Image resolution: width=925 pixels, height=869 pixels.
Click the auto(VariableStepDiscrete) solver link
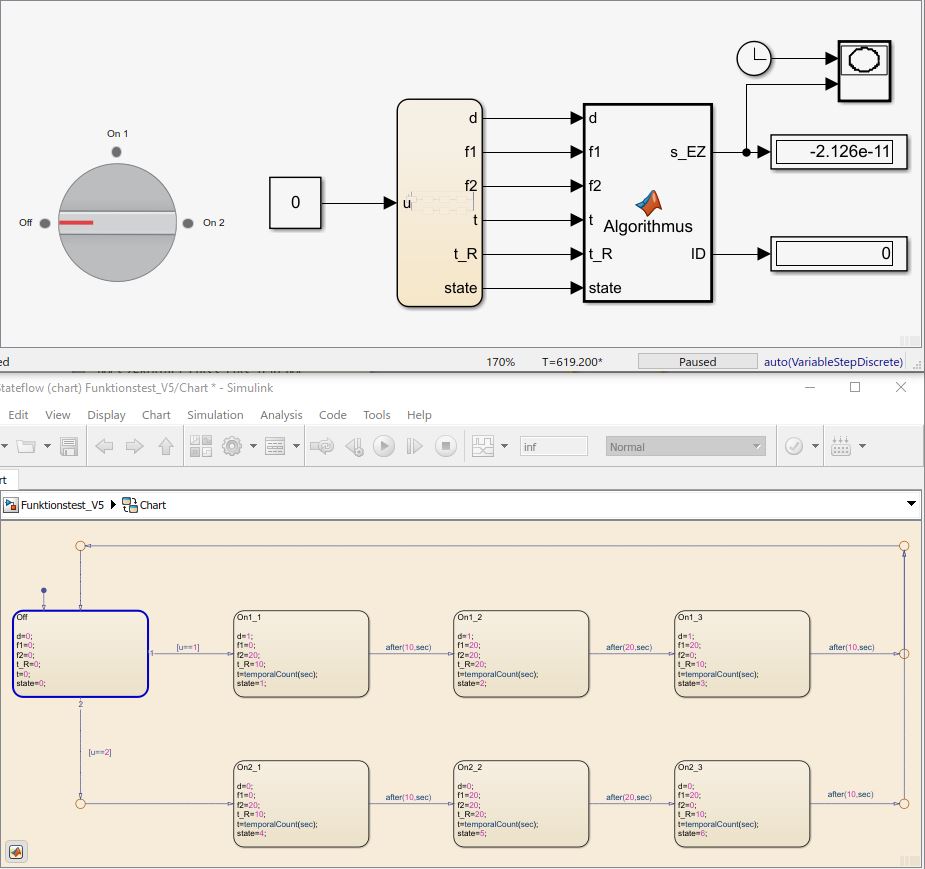pos(833,362)
